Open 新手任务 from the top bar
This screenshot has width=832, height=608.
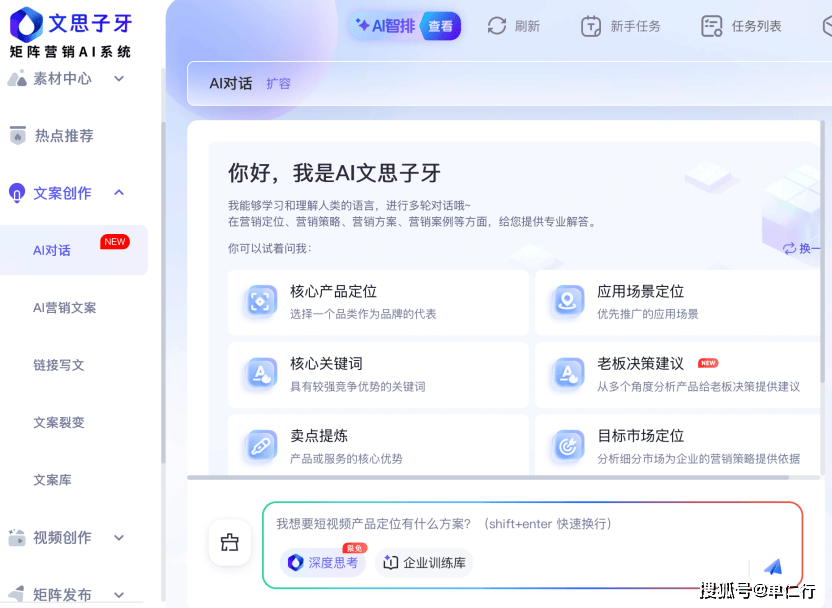(620, 26)
